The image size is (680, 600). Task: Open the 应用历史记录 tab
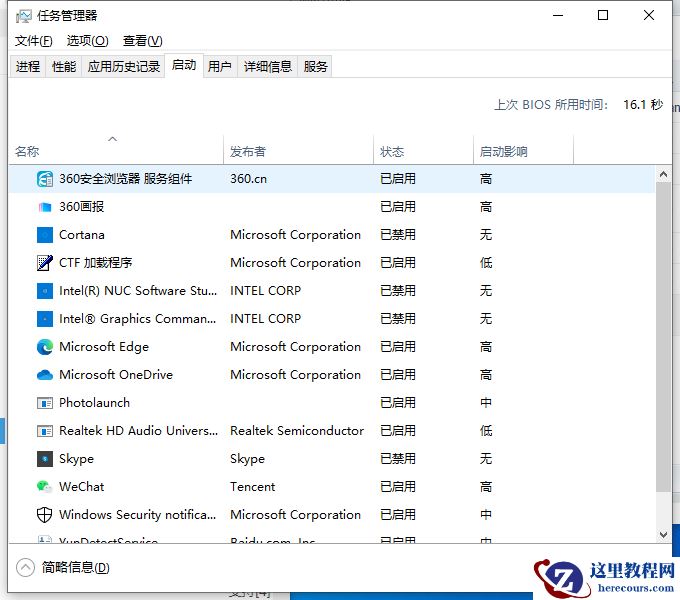(x=124, y=67)
